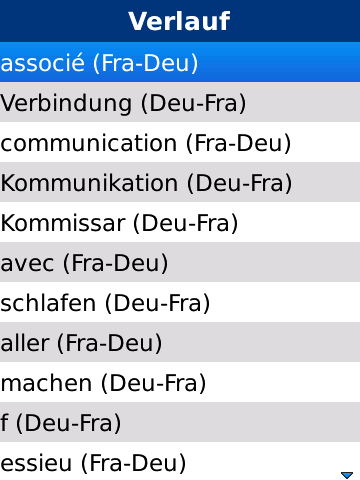
Task: Click the (Fra-Deu) tag beside aller
Action: pos(110,343)
